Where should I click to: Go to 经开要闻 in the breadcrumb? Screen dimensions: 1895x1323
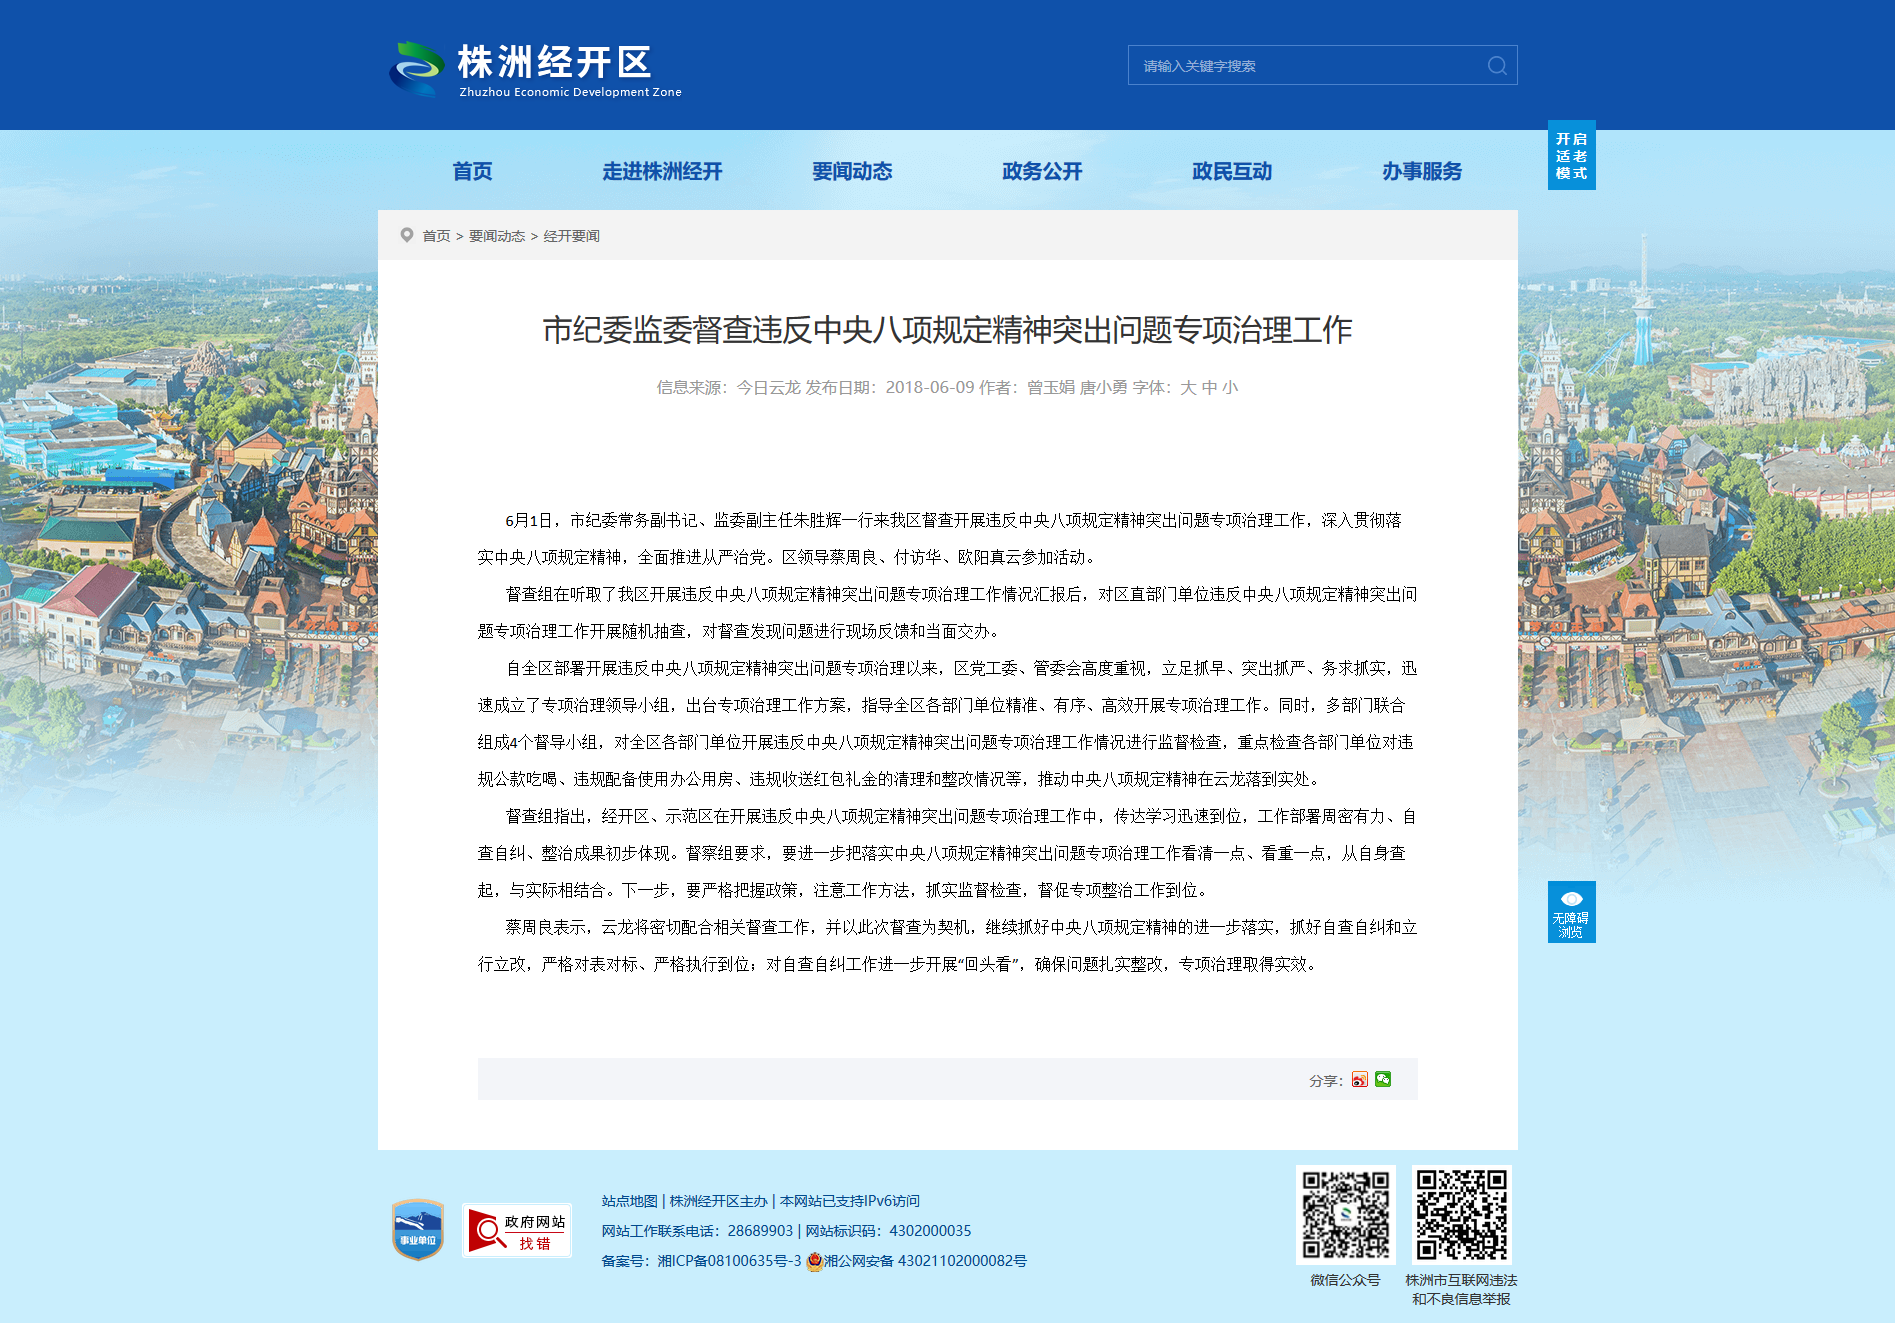571,236
